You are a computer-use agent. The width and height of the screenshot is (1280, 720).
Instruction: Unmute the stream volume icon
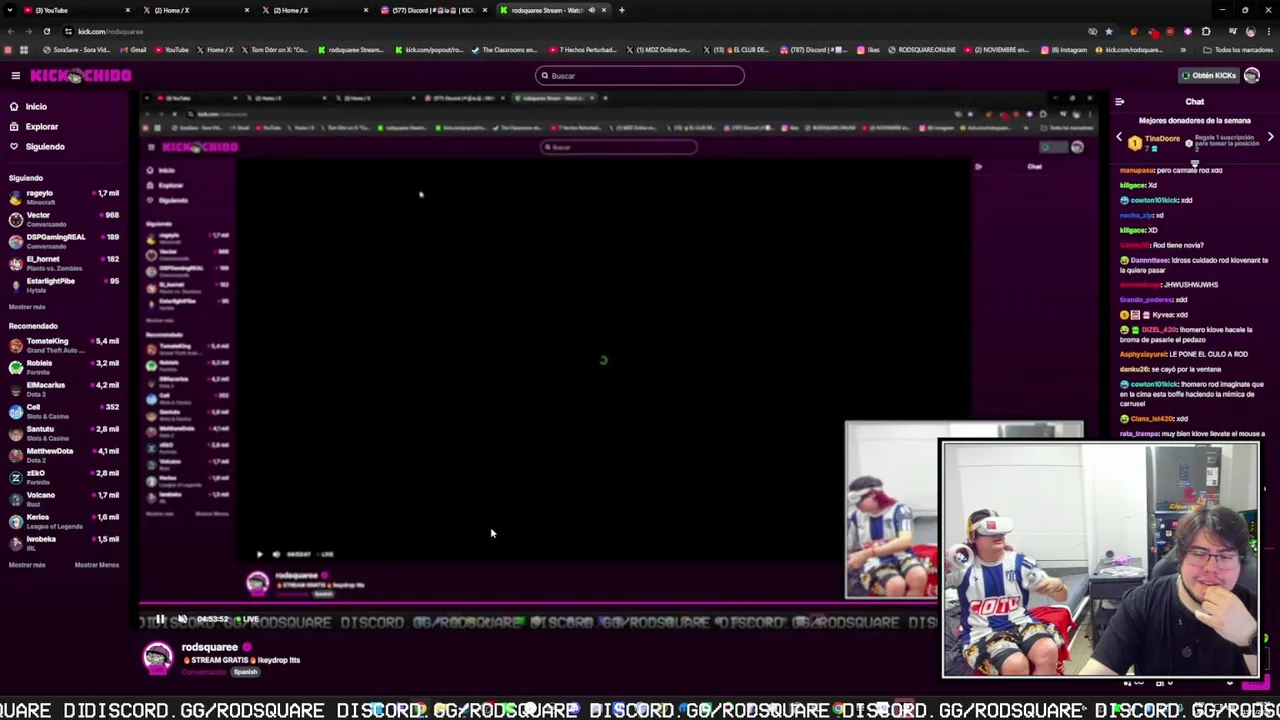pos(182,619)
